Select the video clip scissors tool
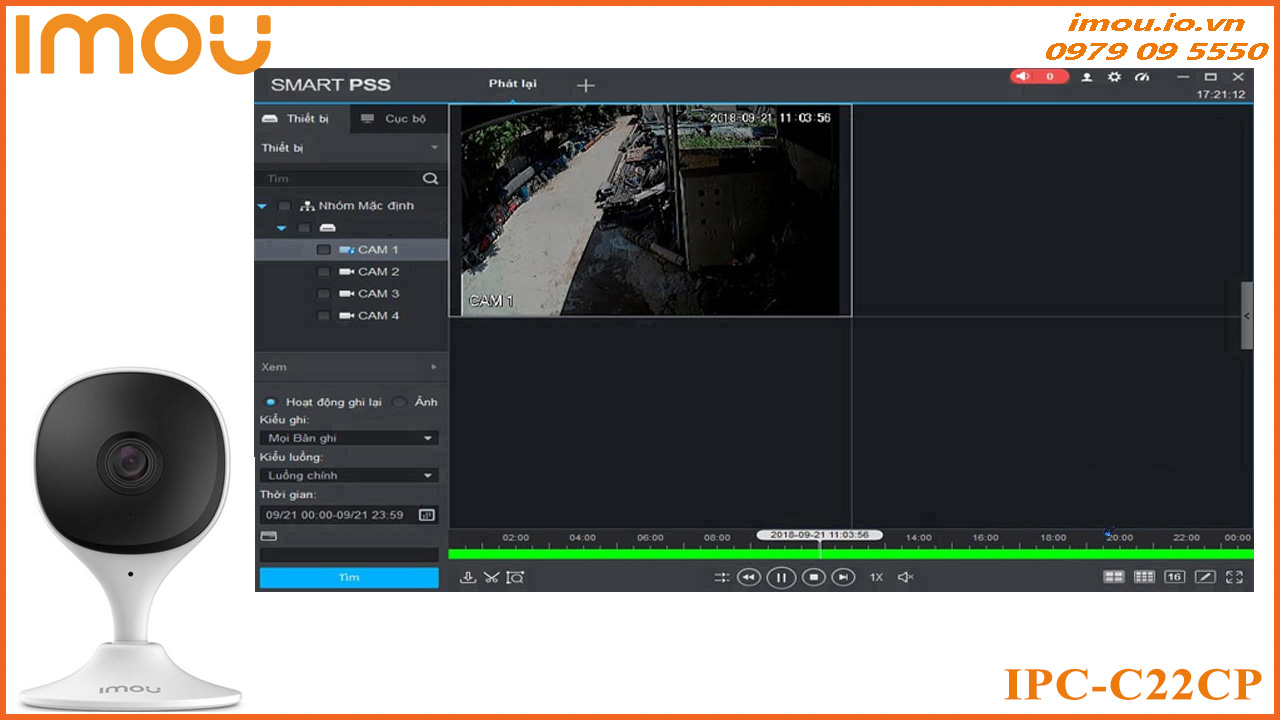Screen dimensions: 1280x720 coord(492,576)
